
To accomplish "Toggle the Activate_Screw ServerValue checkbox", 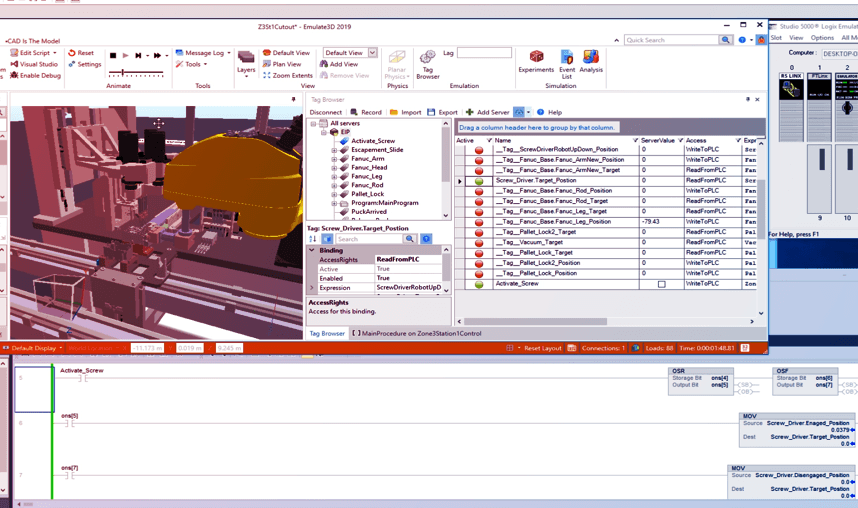I will [x=661, y=284].
